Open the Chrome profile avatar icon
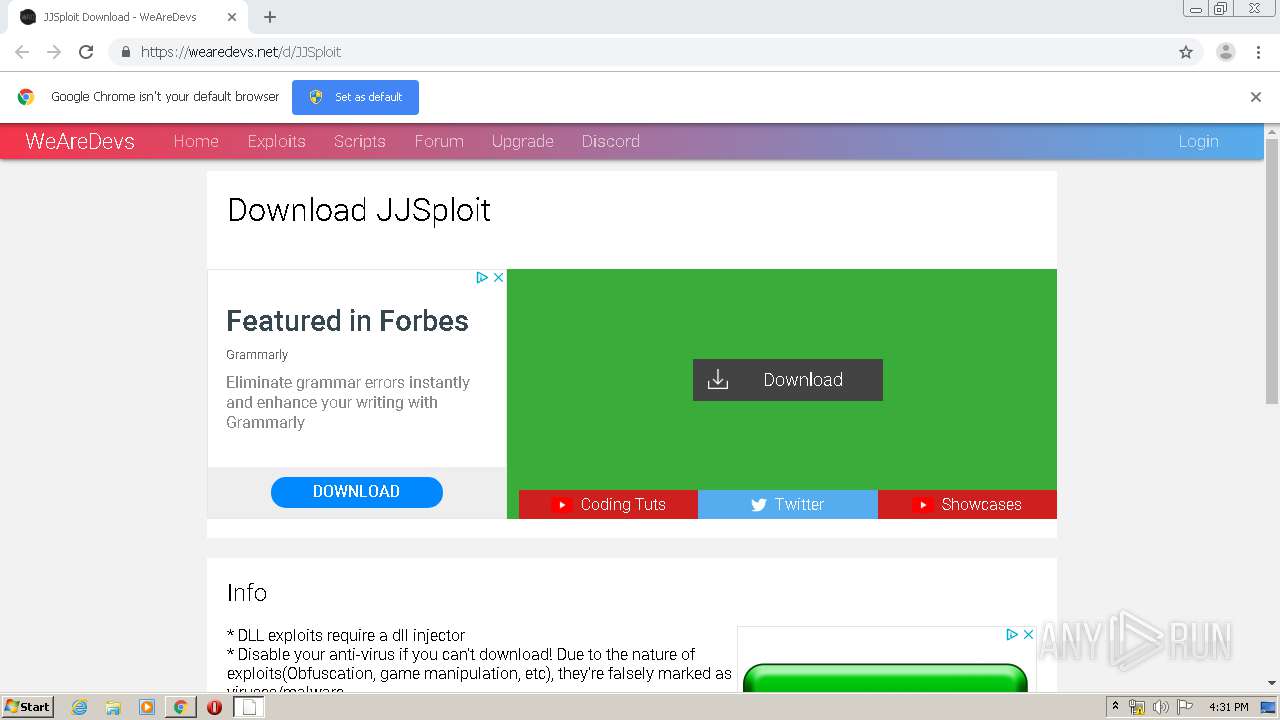1280x720 pixels. tap(1226, 52)
